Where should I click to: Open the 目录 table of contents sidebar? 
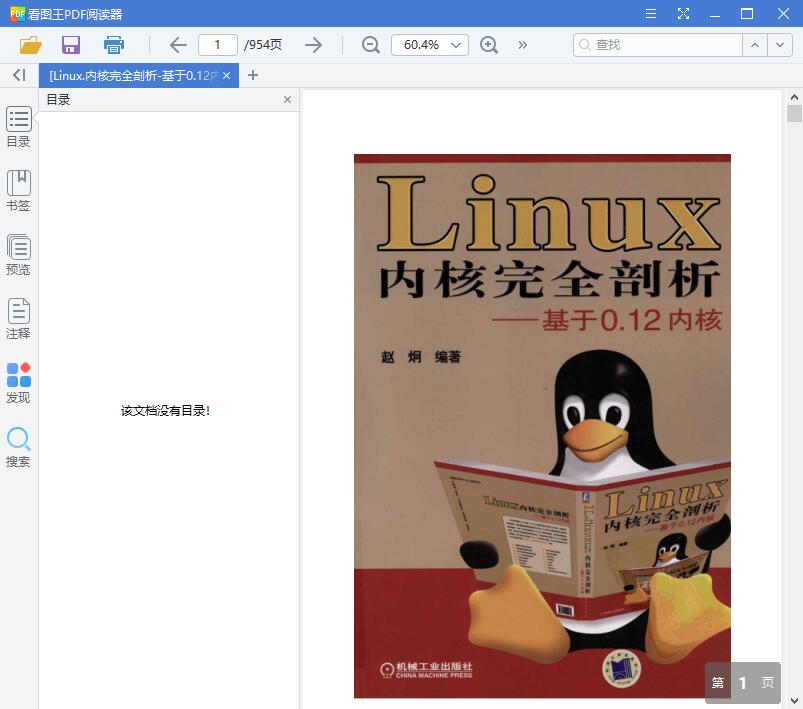[18, 127]
